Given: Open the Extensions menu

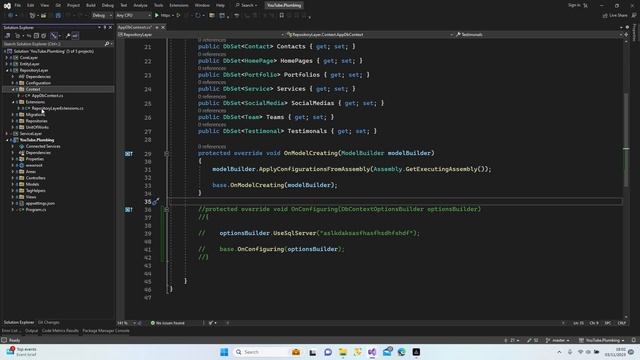Looking at the screenshot, I should 179,5.
